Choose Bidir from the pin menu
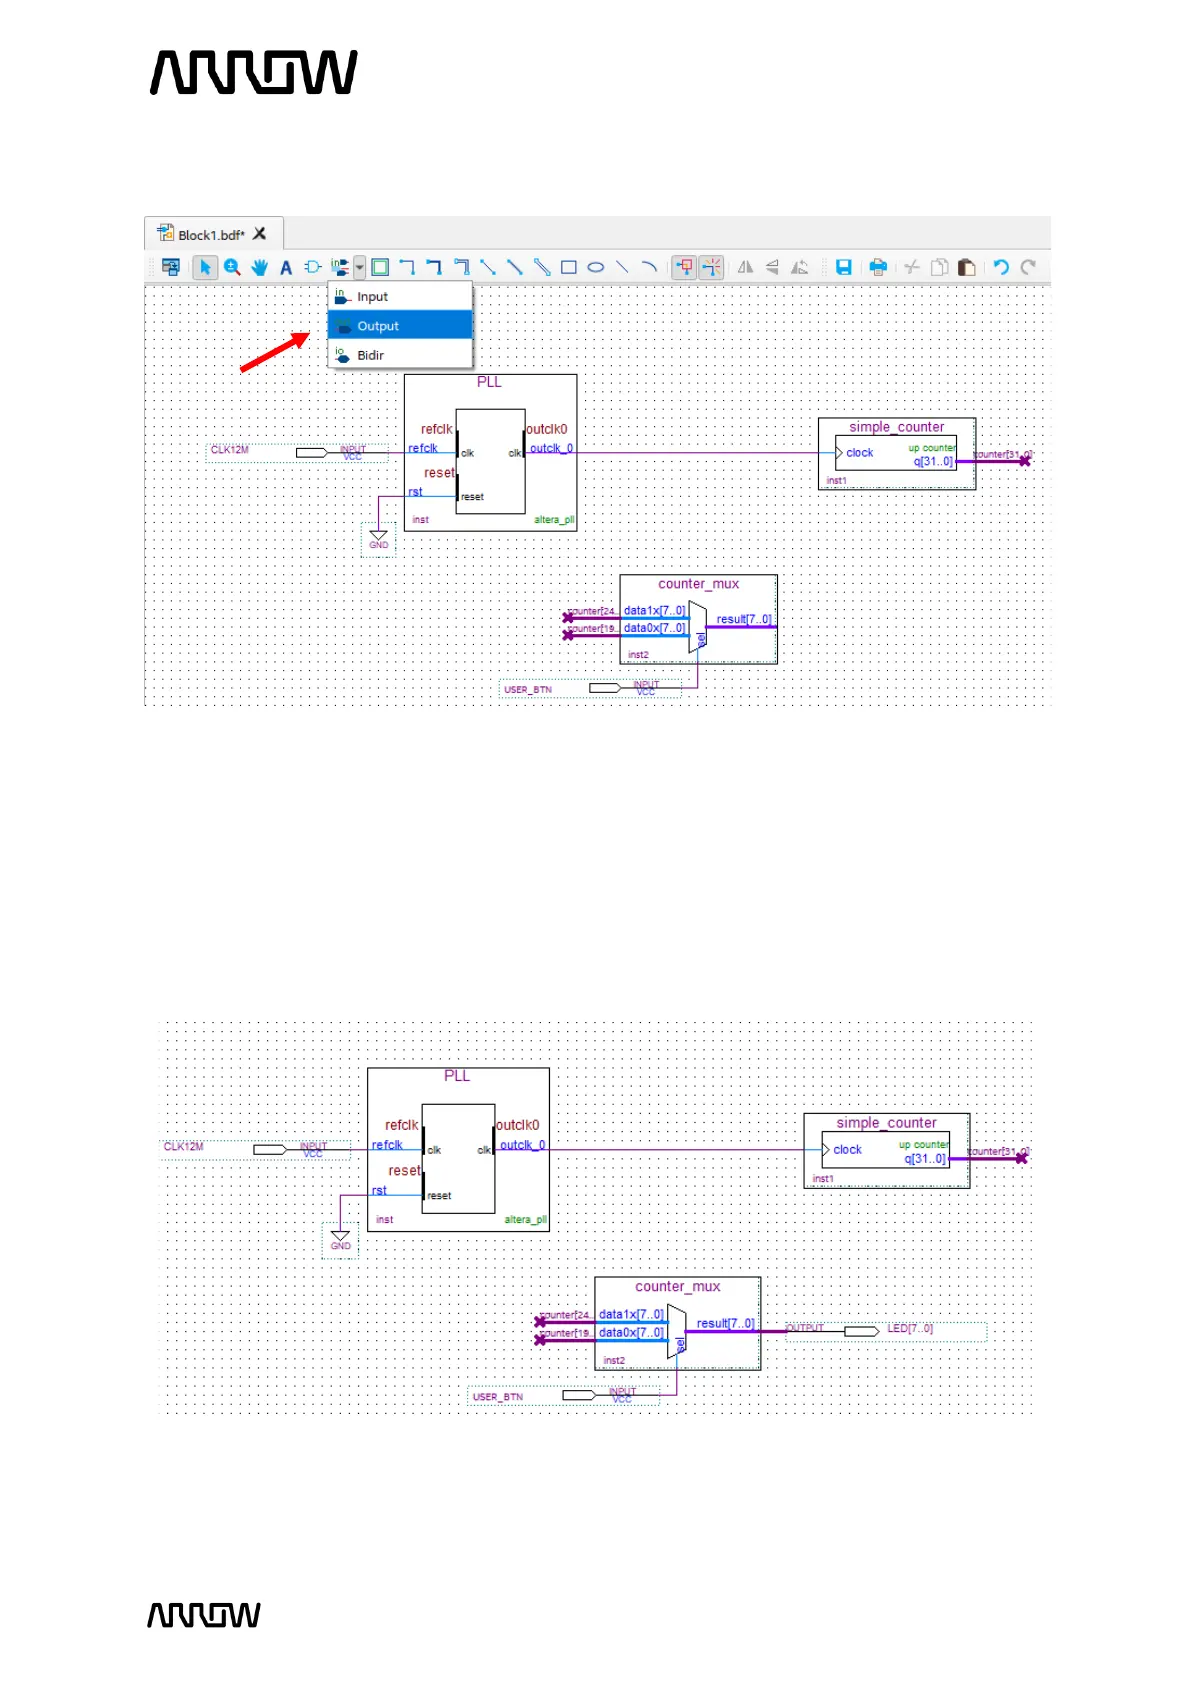 400,355
